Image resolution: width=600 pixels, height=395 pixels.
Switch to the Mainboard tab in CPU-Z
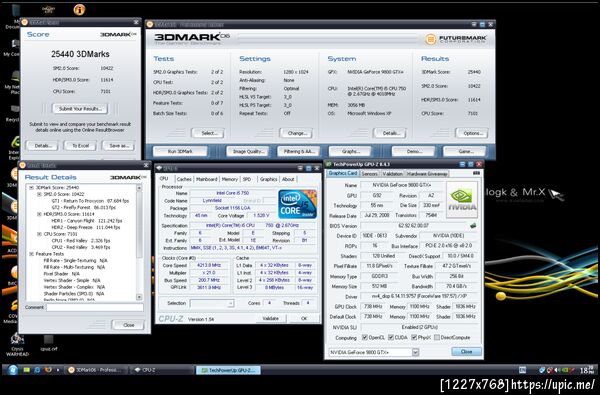[207, 179]
